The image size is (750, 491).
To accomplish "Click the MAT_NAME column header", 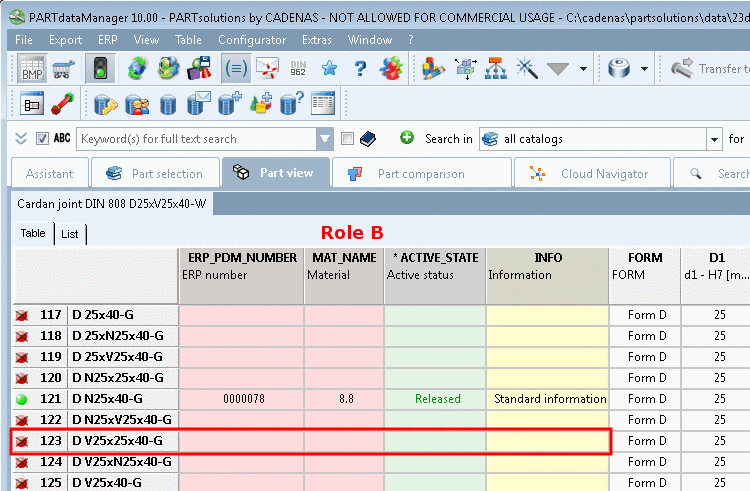I will (344, 275).
